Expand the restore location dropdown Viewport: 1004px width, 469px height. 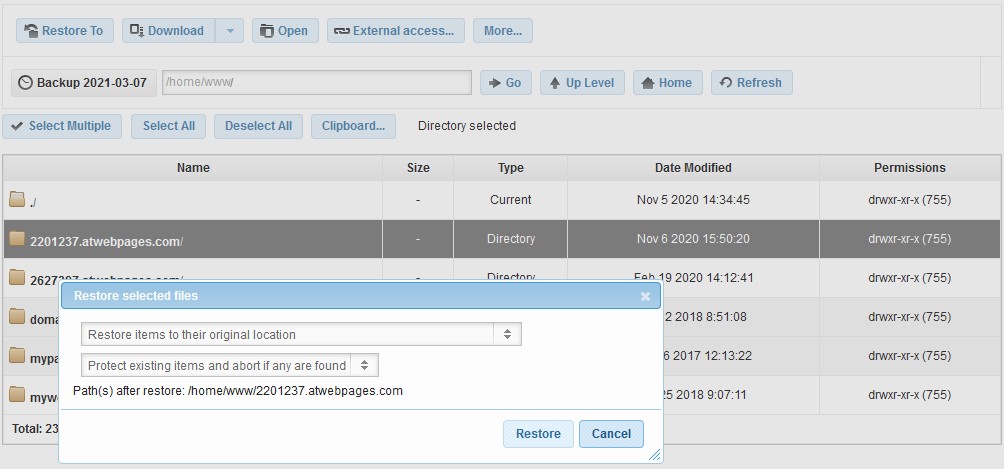coord(301,335)
